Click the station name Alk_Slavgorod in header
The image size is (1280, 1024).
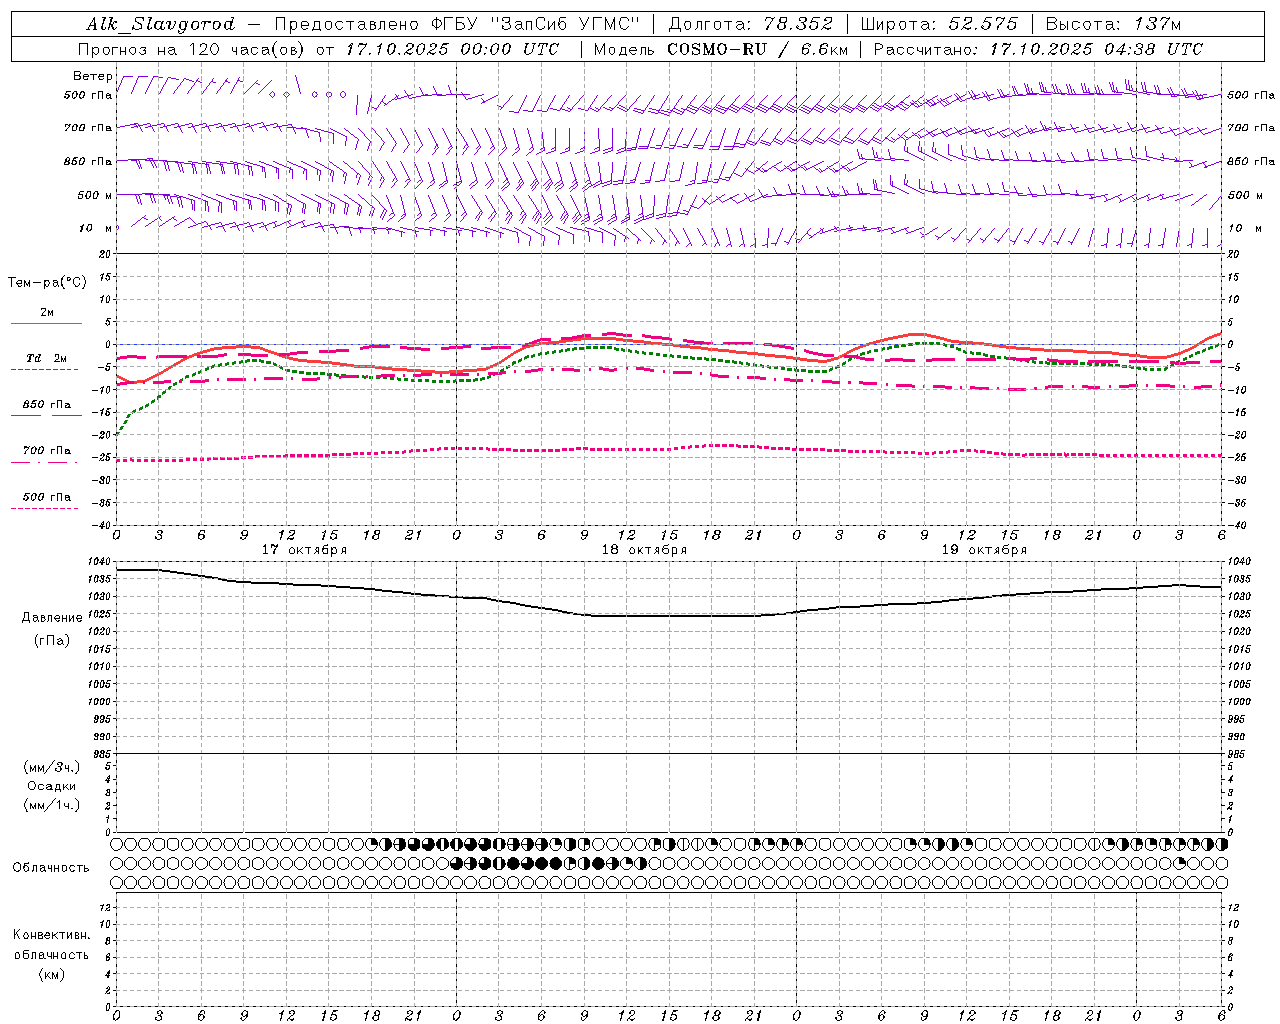click(x=161, y=24)
